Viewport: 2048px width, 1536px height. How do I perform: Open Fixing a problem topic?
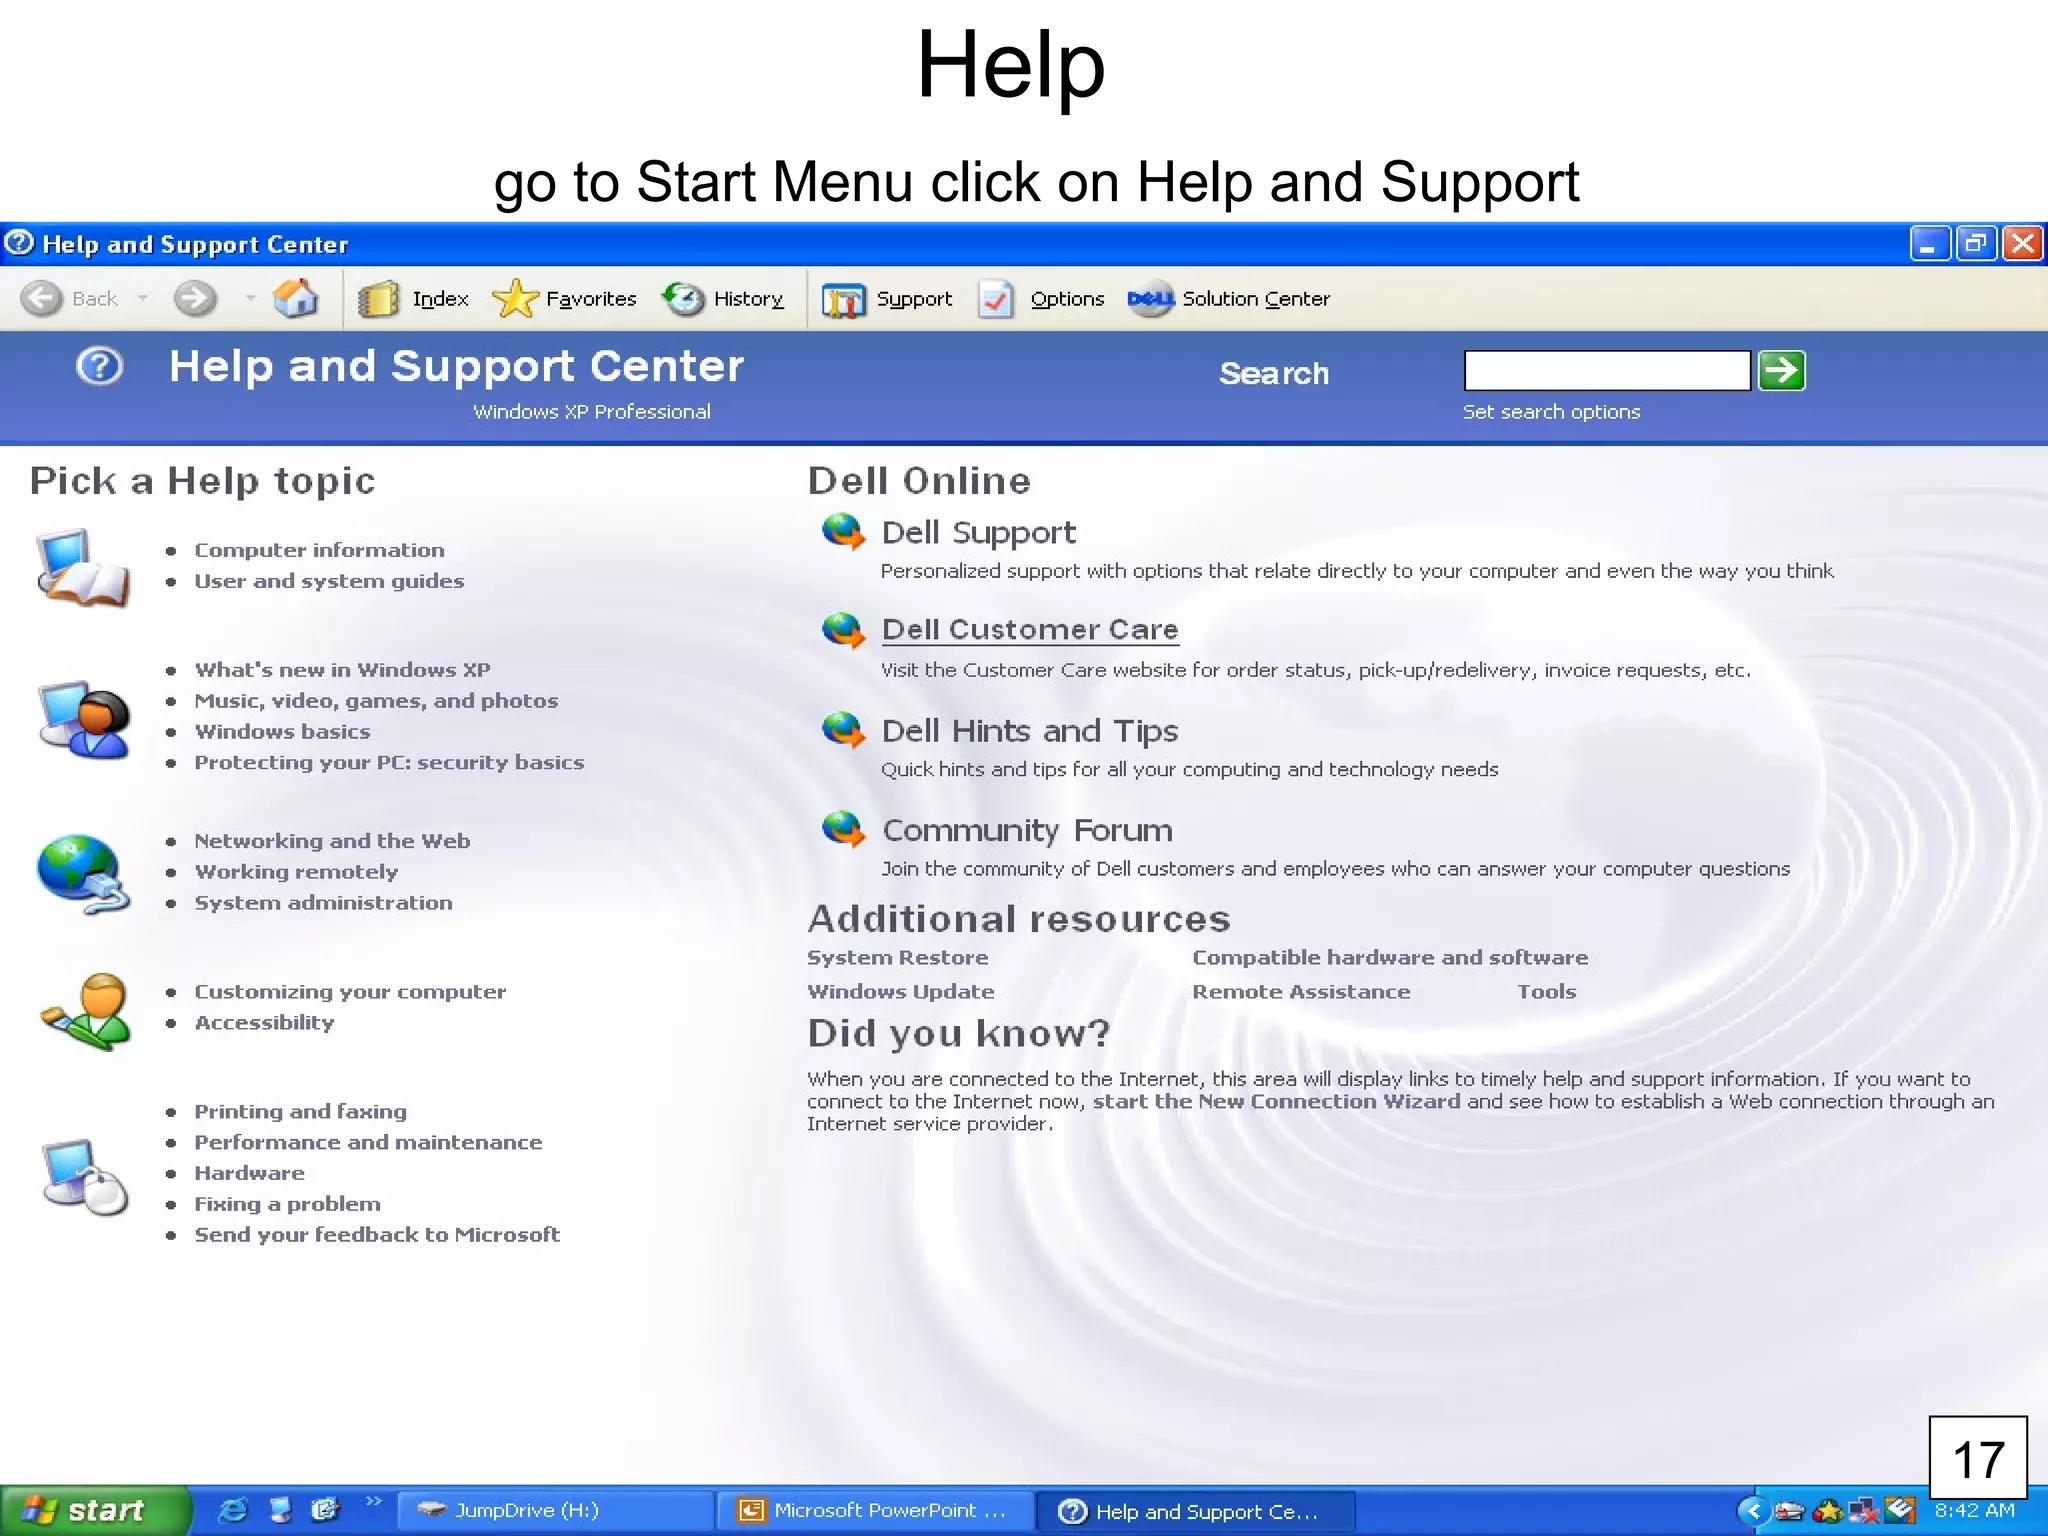tap(287, 1205)
